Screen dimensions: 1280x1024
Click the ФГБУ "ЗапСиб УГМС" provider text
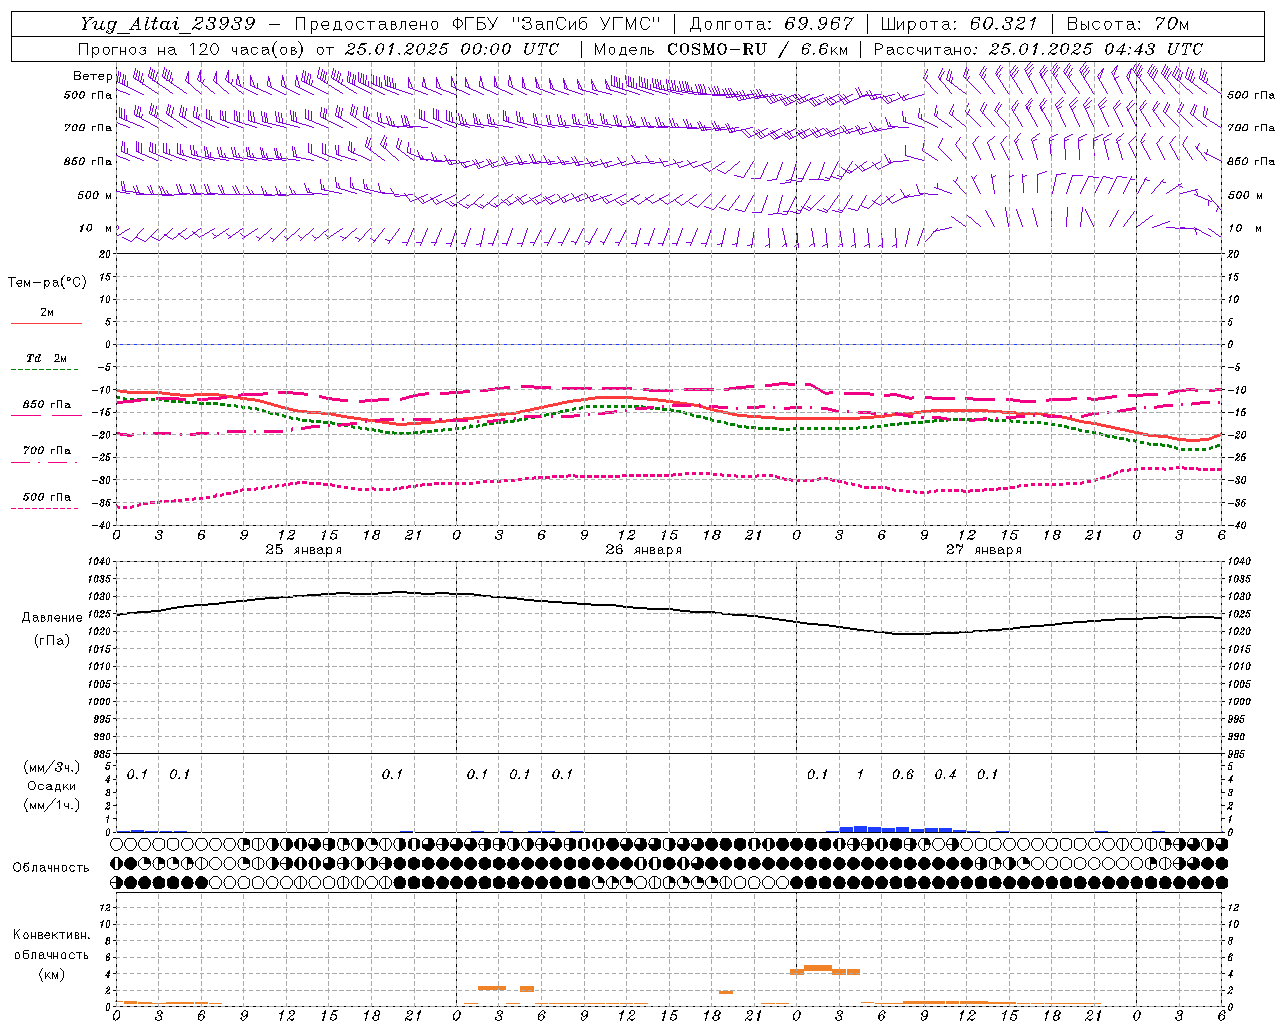(558, 24)
